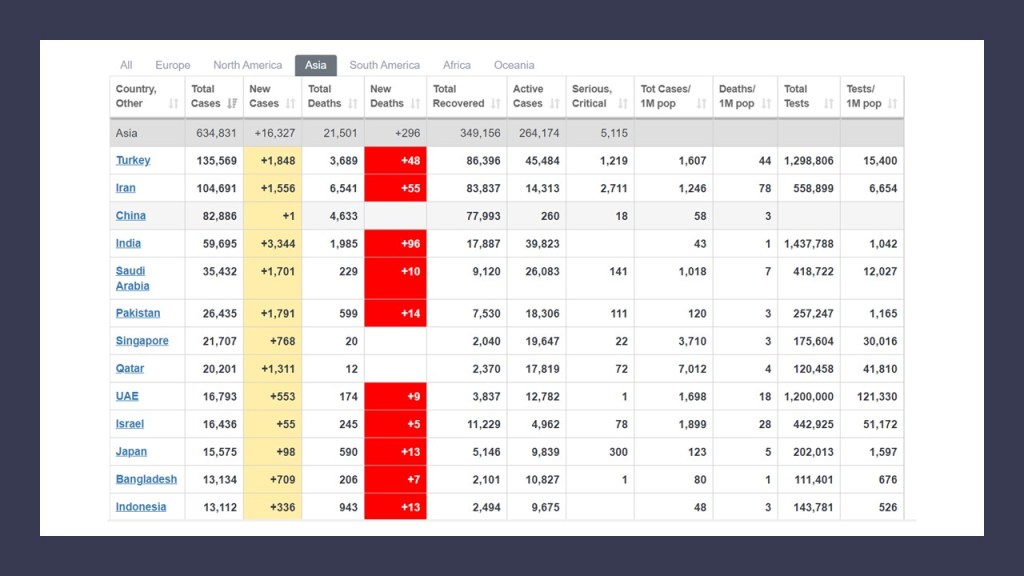Sort by Country, Other column icon
The height and width of the screenshot is (576, 1024).
pyautogui.click(x=173, y=104)
